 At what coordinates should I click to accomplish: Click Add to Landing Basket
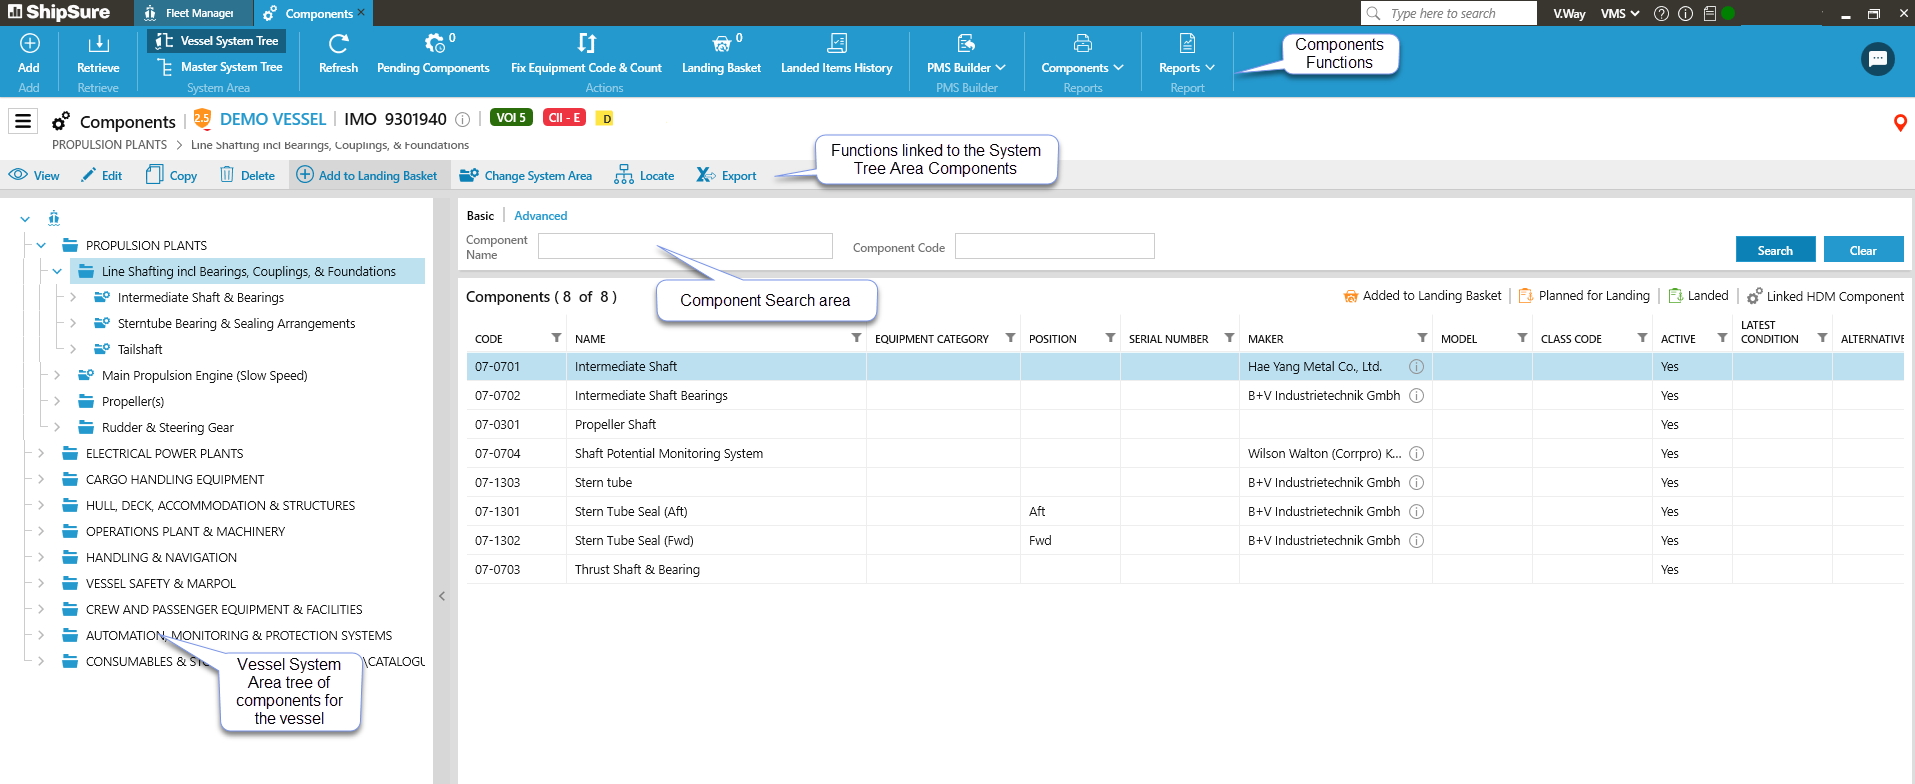pyautogui.click(x=367, y=175)
